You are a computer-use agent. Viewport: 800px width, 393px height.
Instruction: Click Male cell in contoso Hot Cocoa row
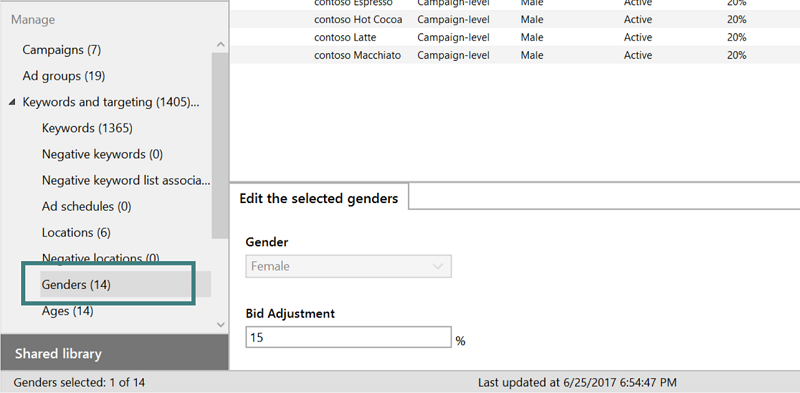[x=532, y=19]
